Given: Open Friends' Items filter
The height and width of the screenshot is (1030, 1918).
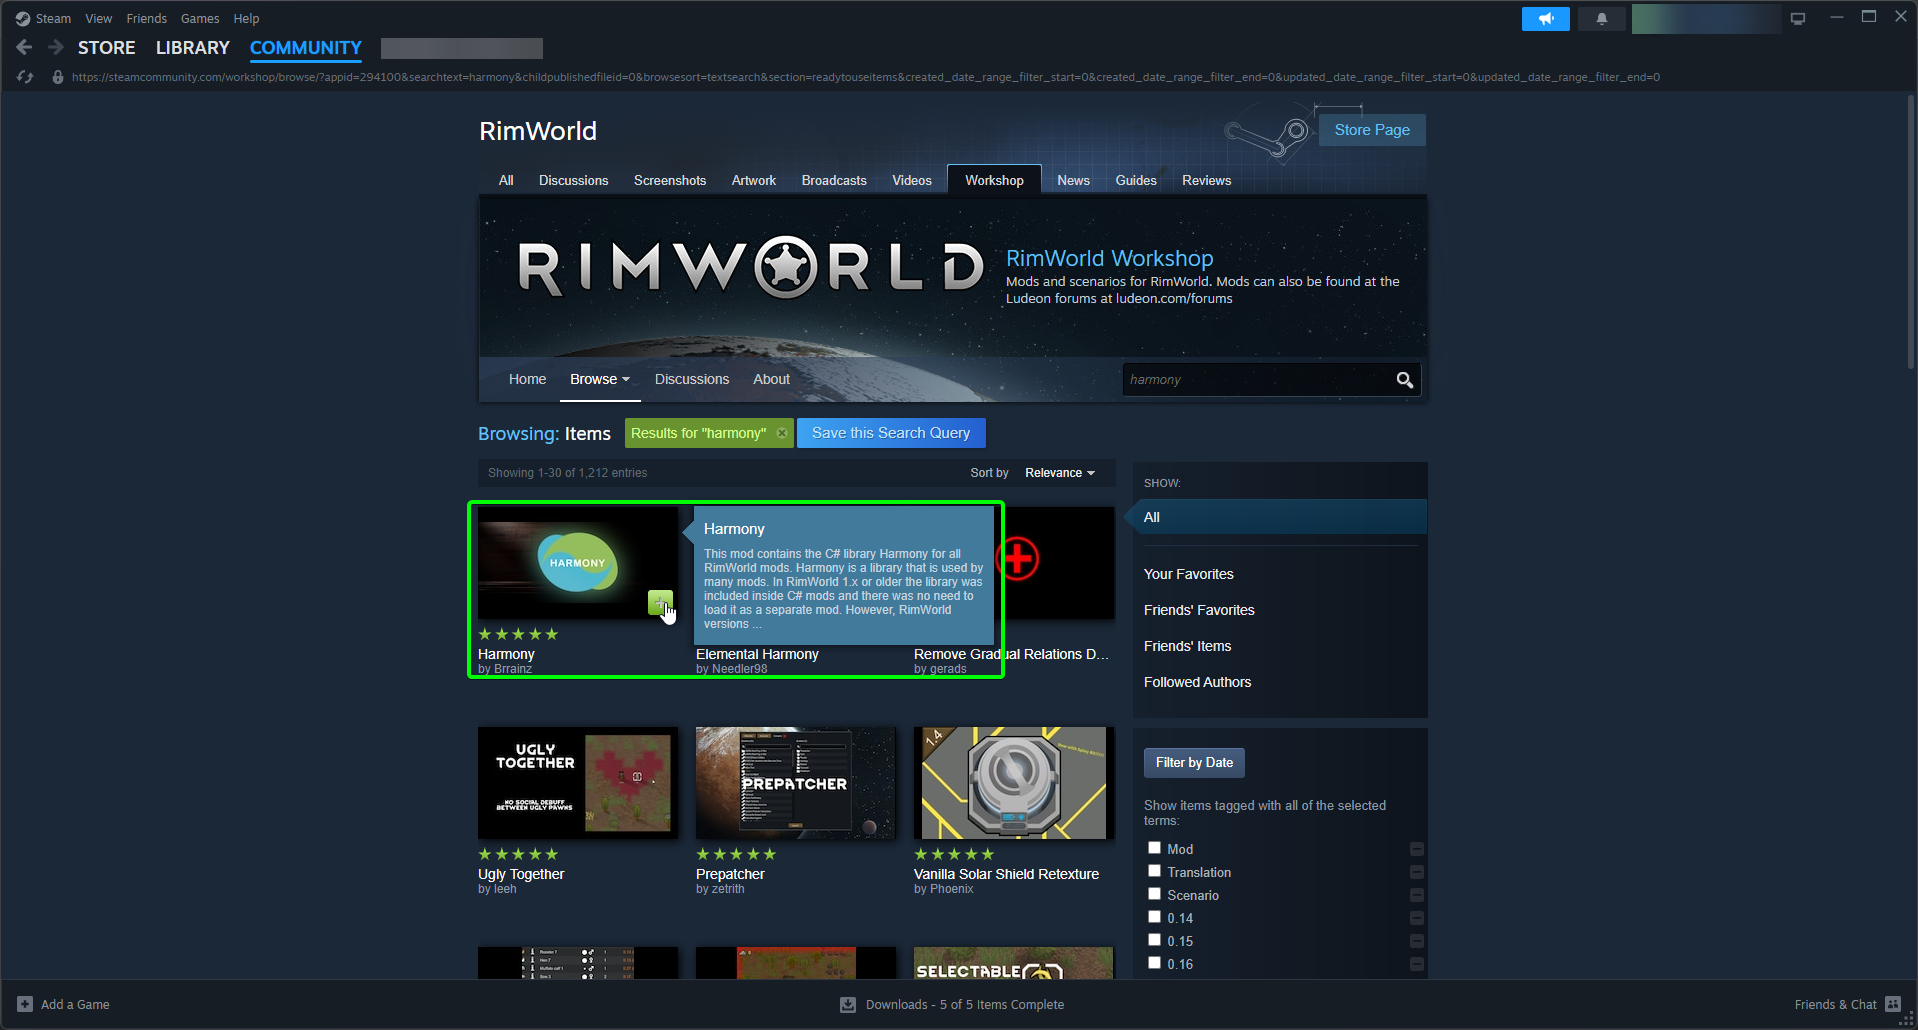Looking at the screenshot, I should coord(1187,646).
